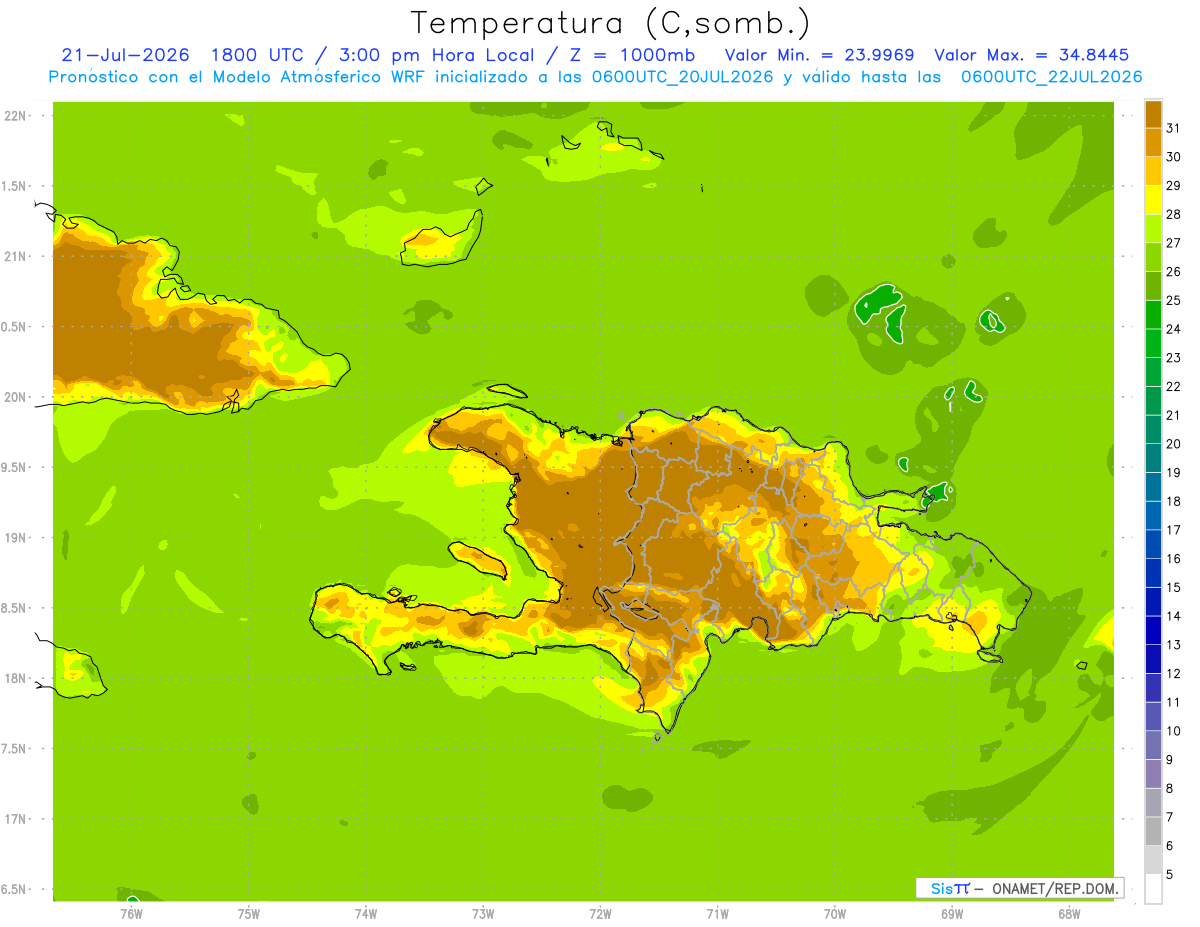Click 'Valor Min. = 23.9969' value
The height and width of the screenshot is (927, 1200).
[x=818, y=55]
